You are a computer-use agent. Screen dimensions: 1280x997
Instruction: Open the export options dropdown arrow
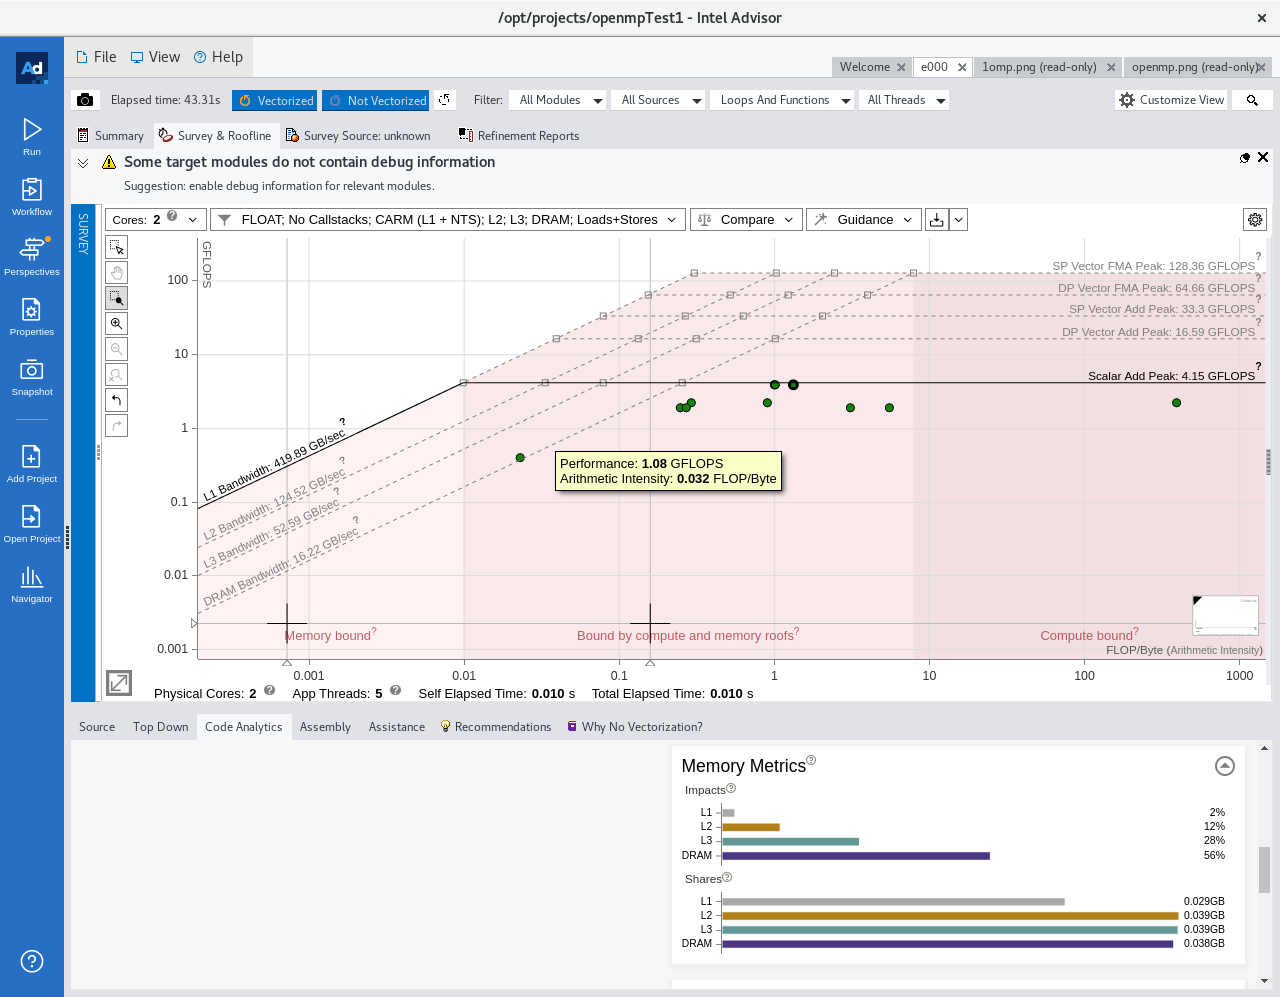958,220
